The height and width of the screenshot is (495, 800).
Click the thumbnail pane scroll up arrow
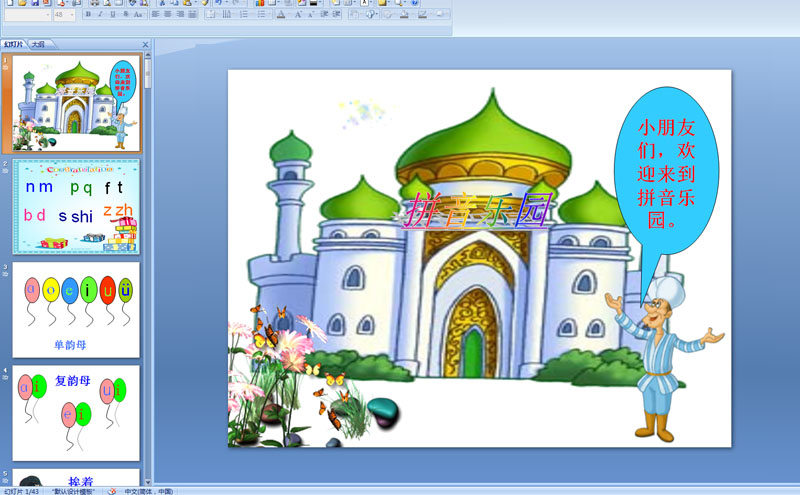[148, 54]
